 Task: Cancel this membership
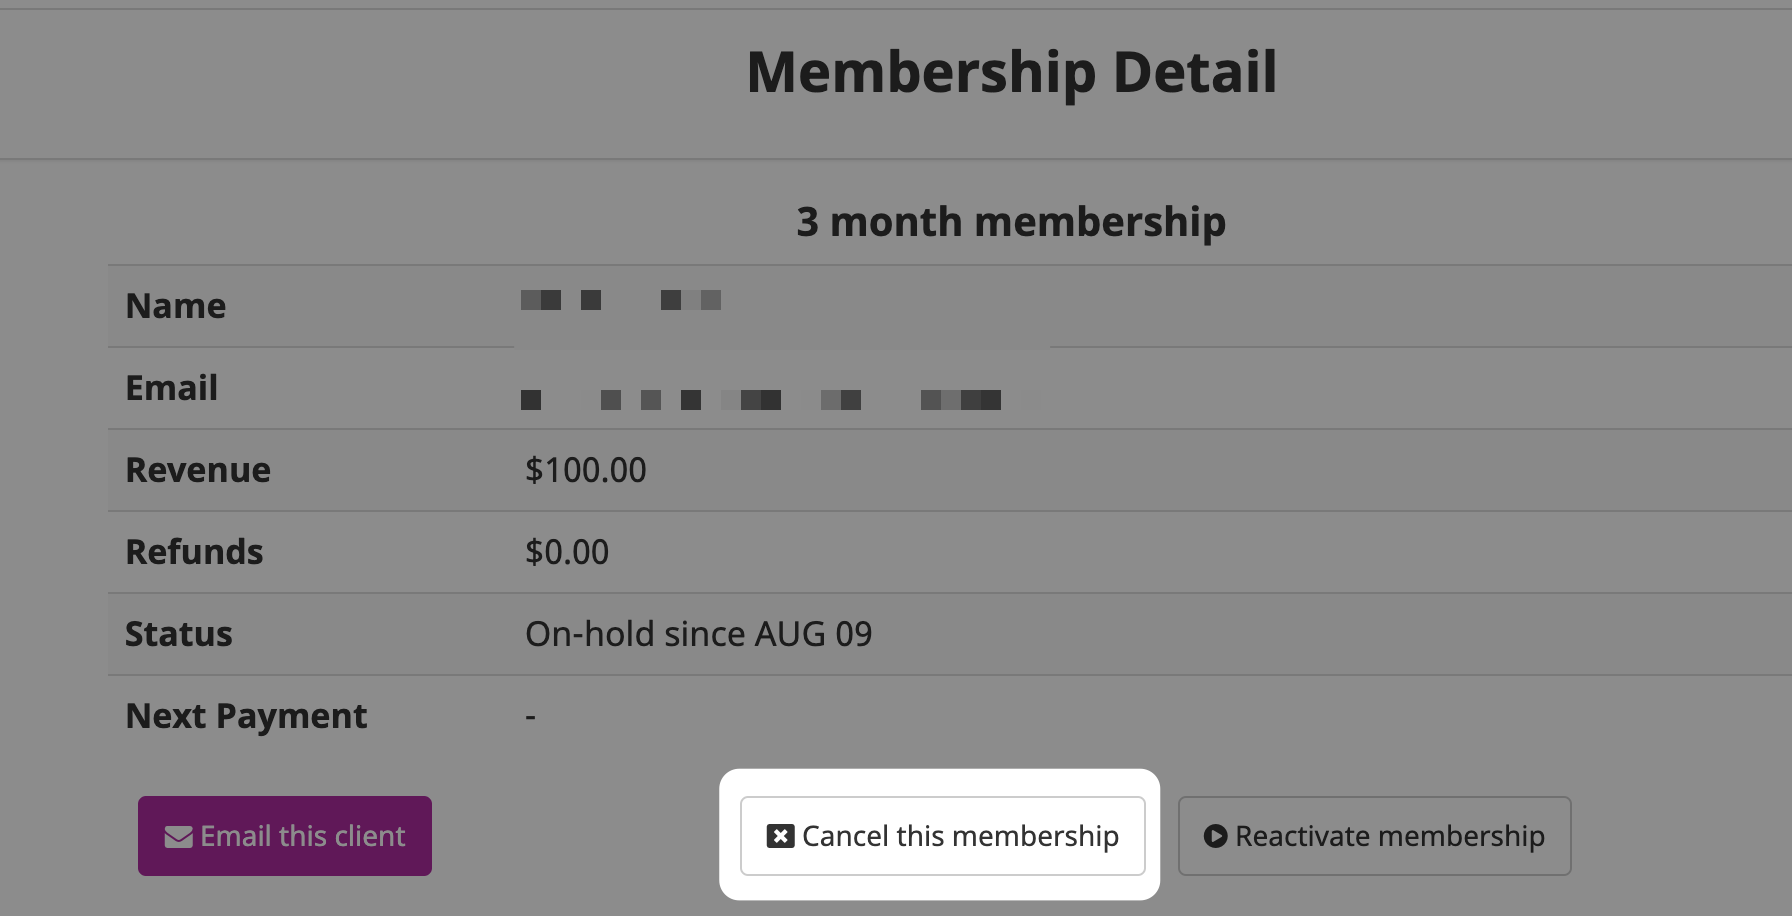(943, 836)
